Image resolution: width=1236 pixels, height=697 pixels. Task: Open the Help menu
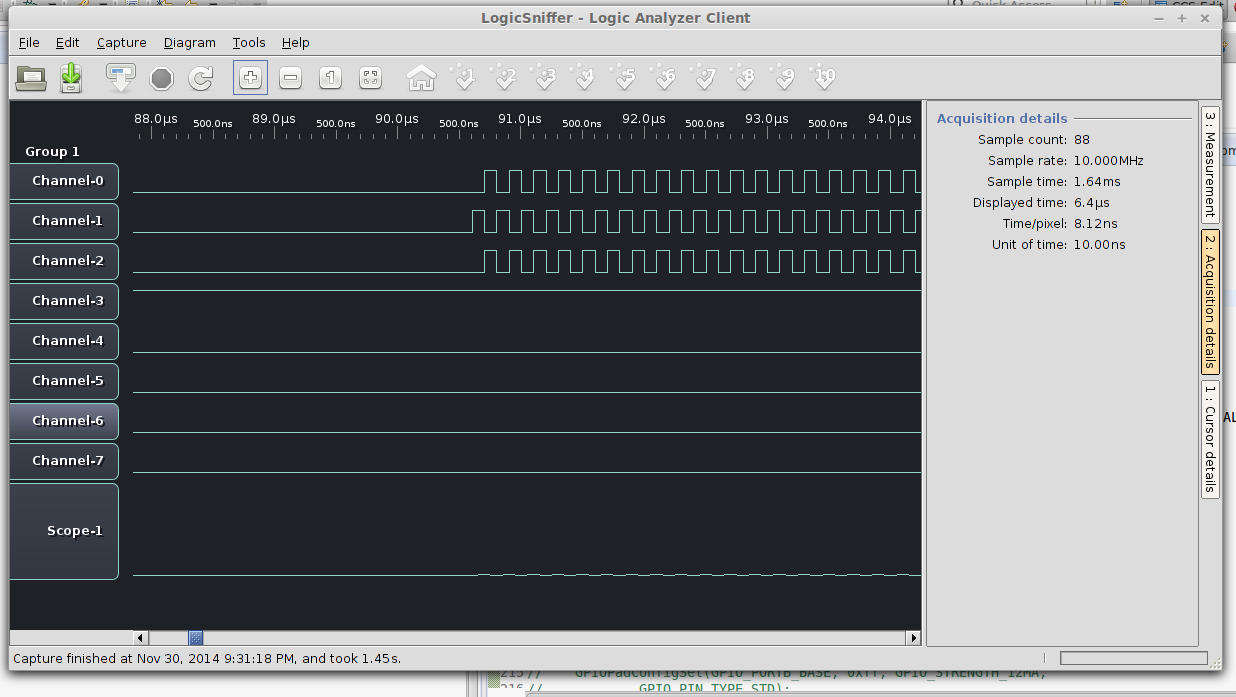pyautogui.click(x=296, y=43)
